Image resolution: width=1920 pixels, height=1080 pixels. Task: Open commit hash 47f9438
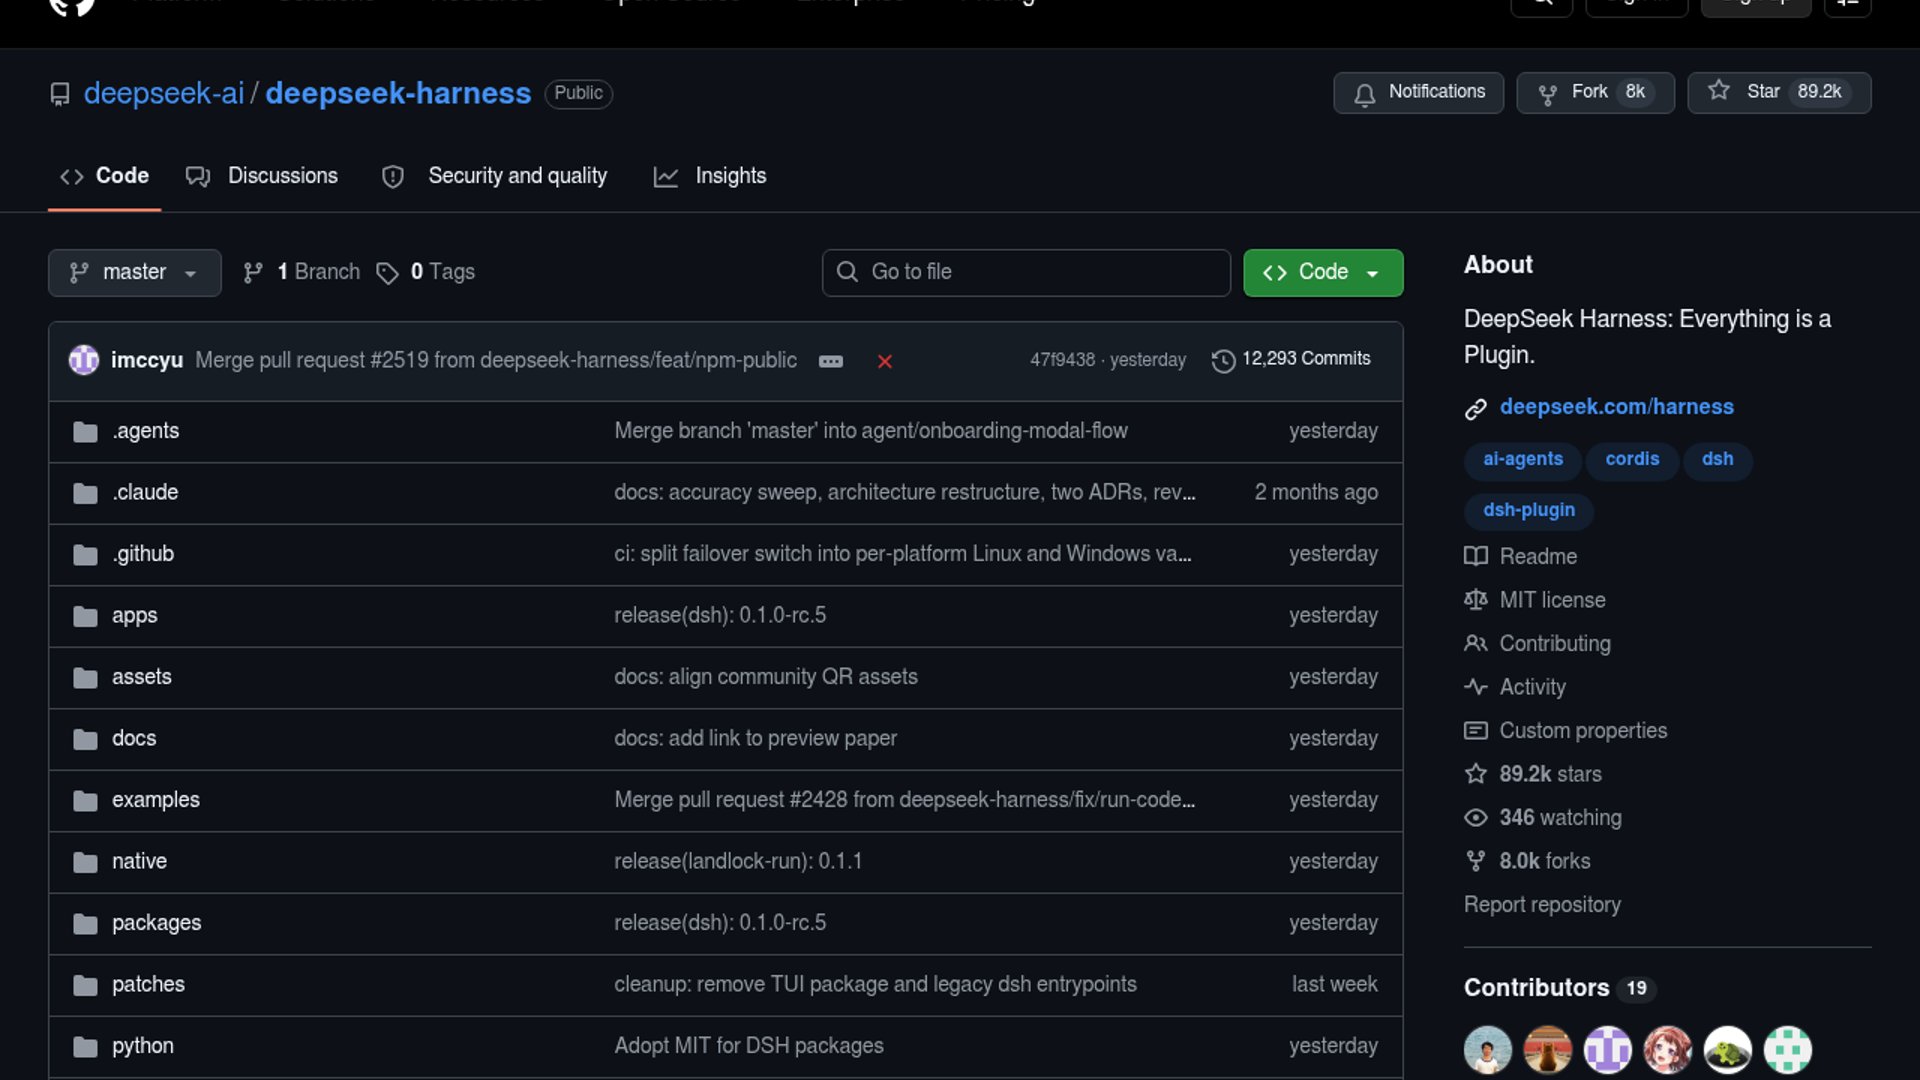1062,360
